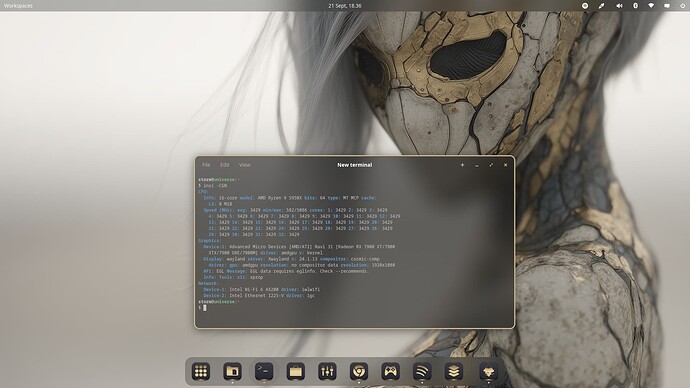
Task: Click the 'CPU:' section heading
Action: point(203,192)
